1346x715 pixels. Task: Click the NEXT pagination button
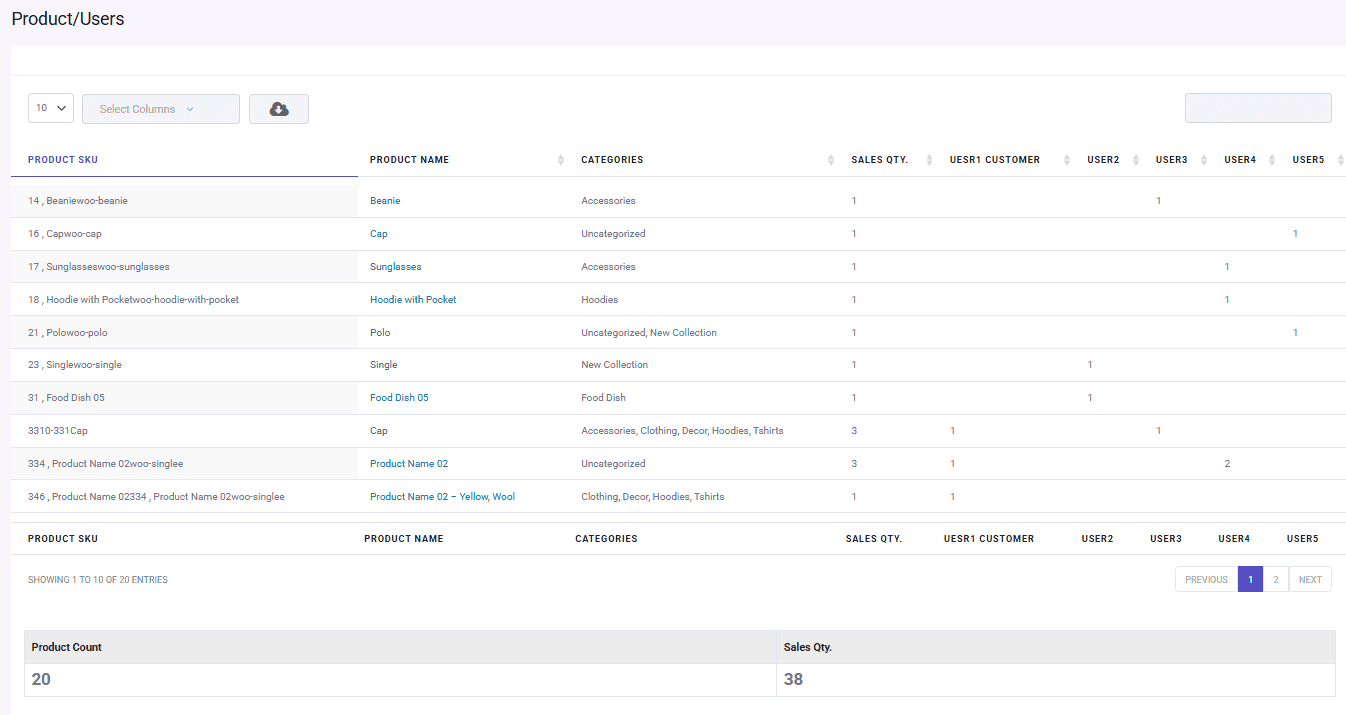pyautogui.click(x=1310, y=579)
